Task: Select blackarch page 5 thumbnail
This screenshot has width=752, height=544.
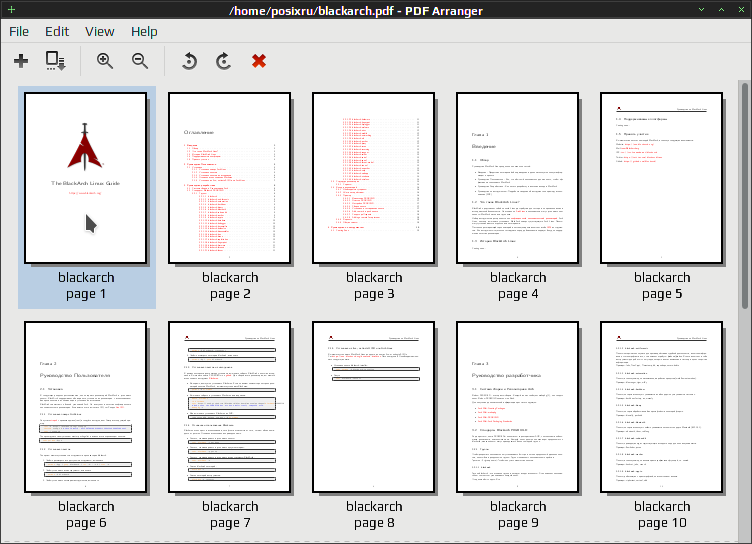Action: 661,178
